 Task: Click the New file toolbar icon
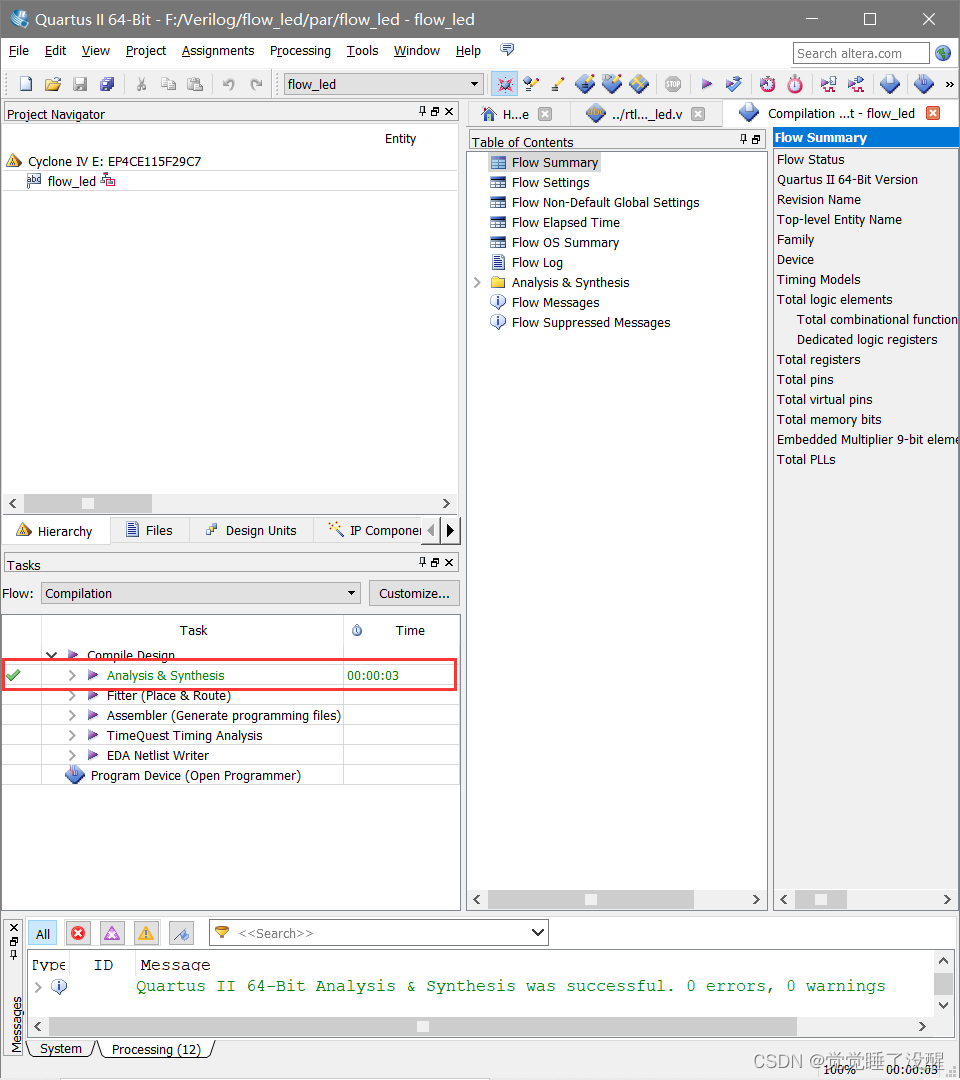click(25, 84)
